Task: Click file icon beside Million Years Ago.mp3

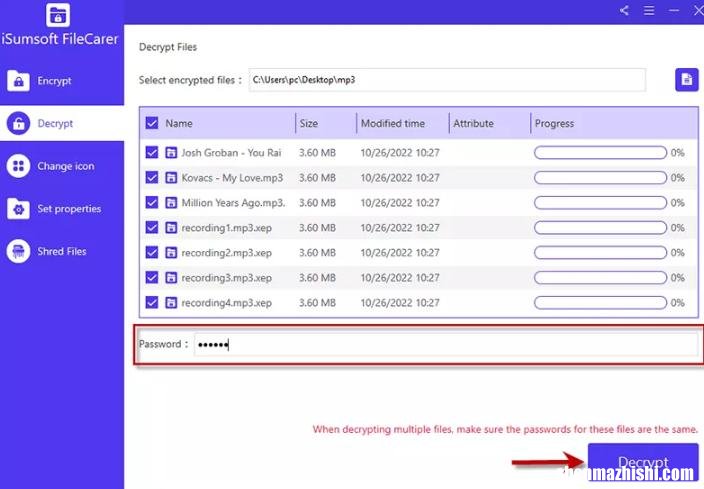Action: (x=171, y=203)
